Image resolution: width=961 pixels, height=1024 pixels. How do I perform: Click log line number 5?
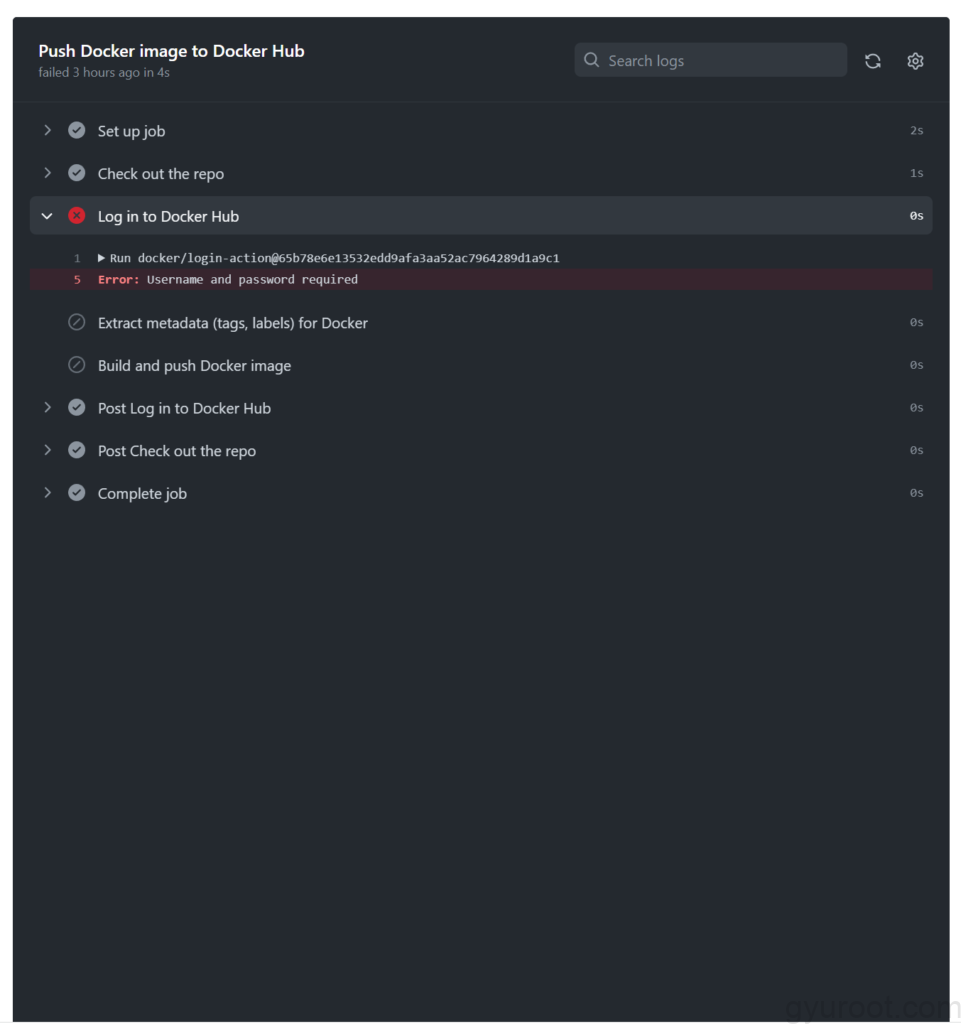tap(77, 280)
